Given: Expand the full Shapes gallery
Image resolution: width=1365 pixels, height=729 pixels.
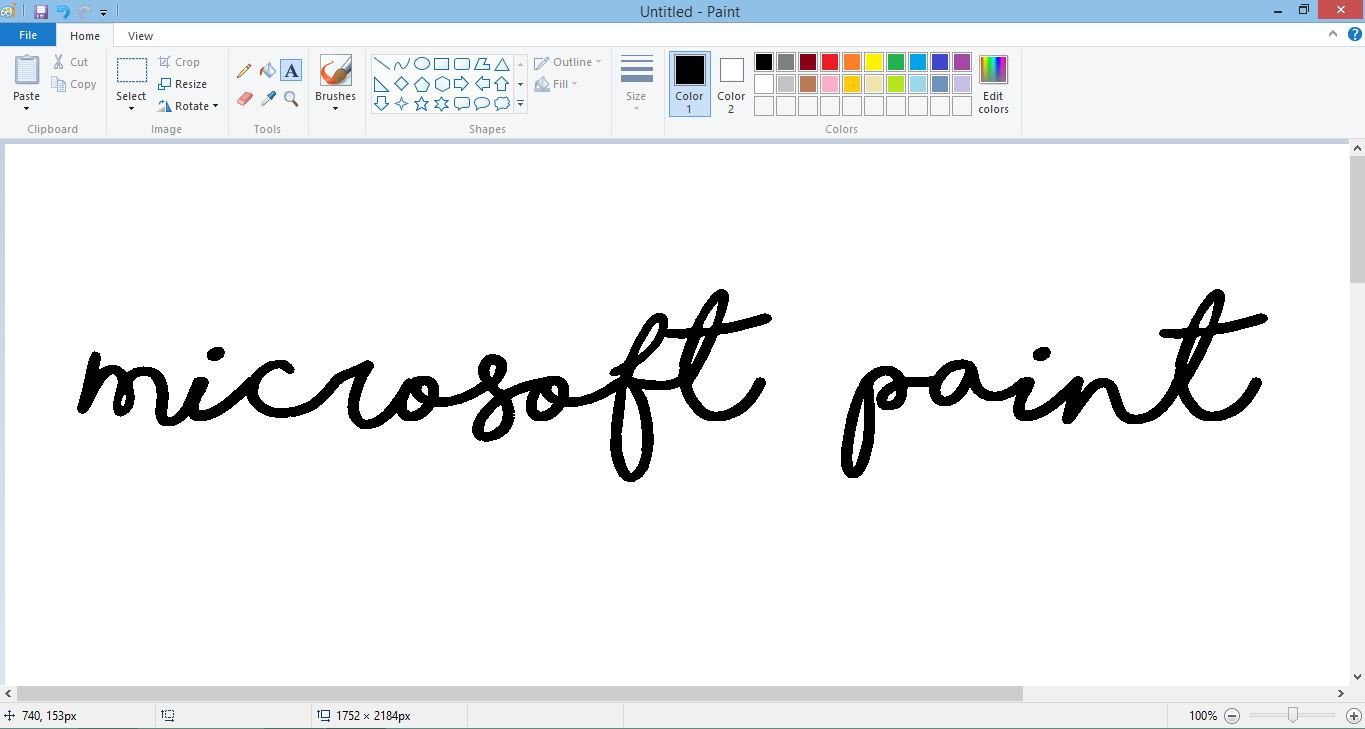Looking at the screenshot, I should pyautogui.click(x=520, y=104).
